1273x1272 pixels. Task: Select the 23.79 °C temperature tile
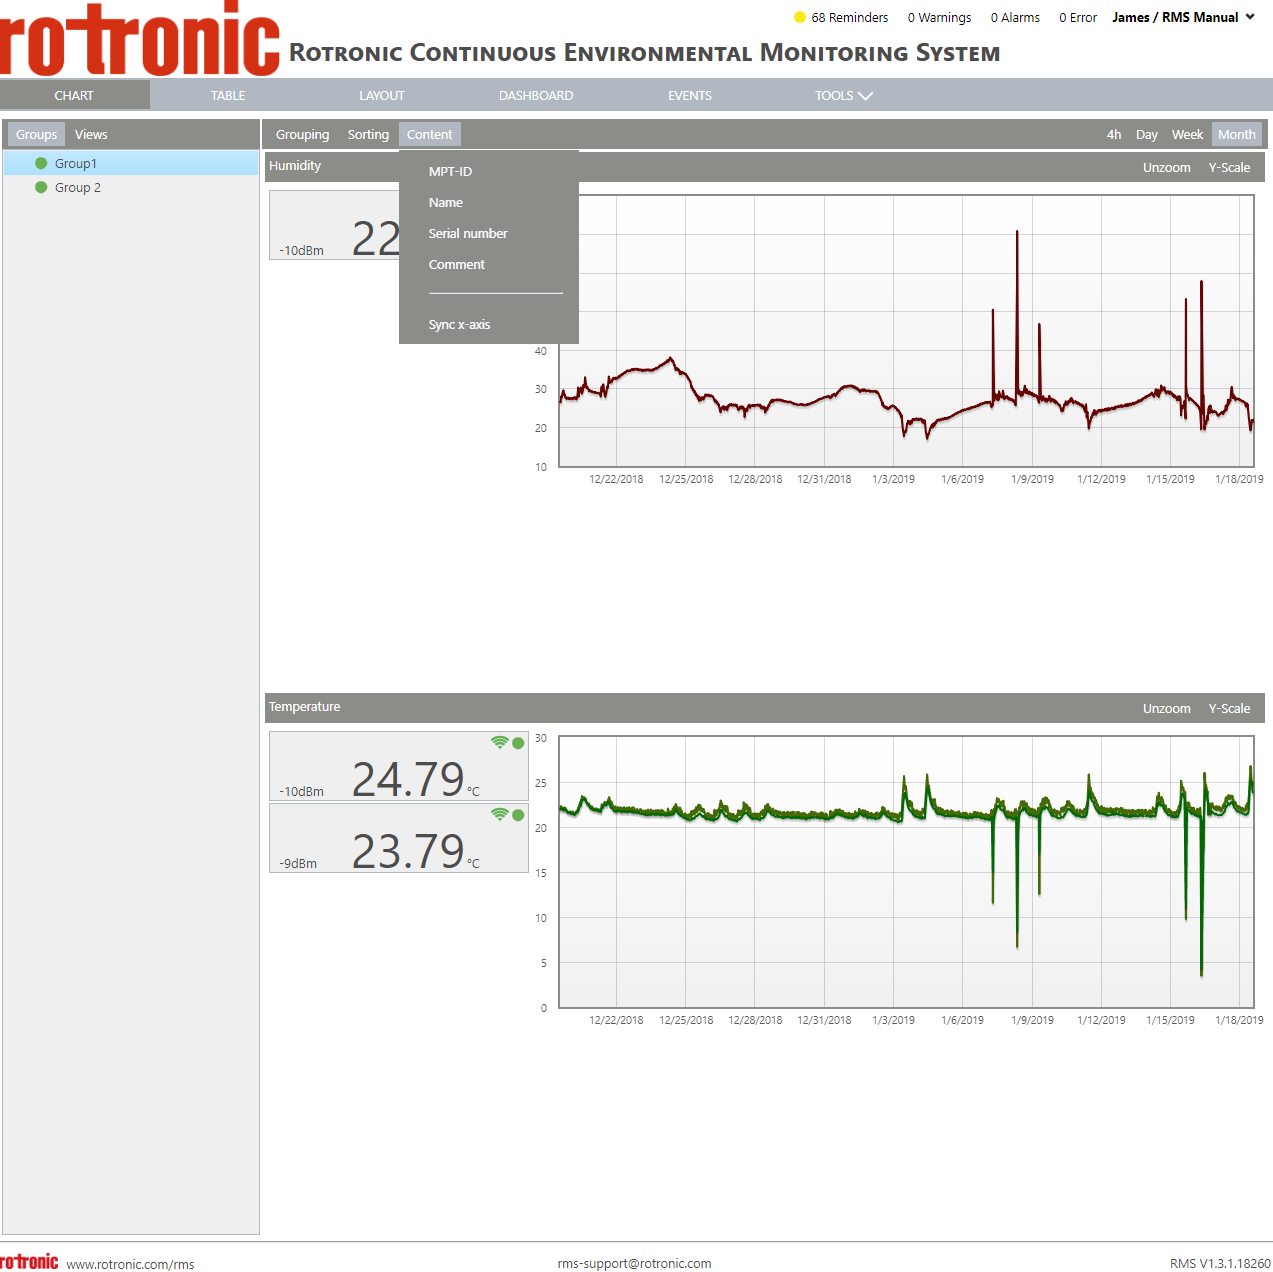[399, 838]
